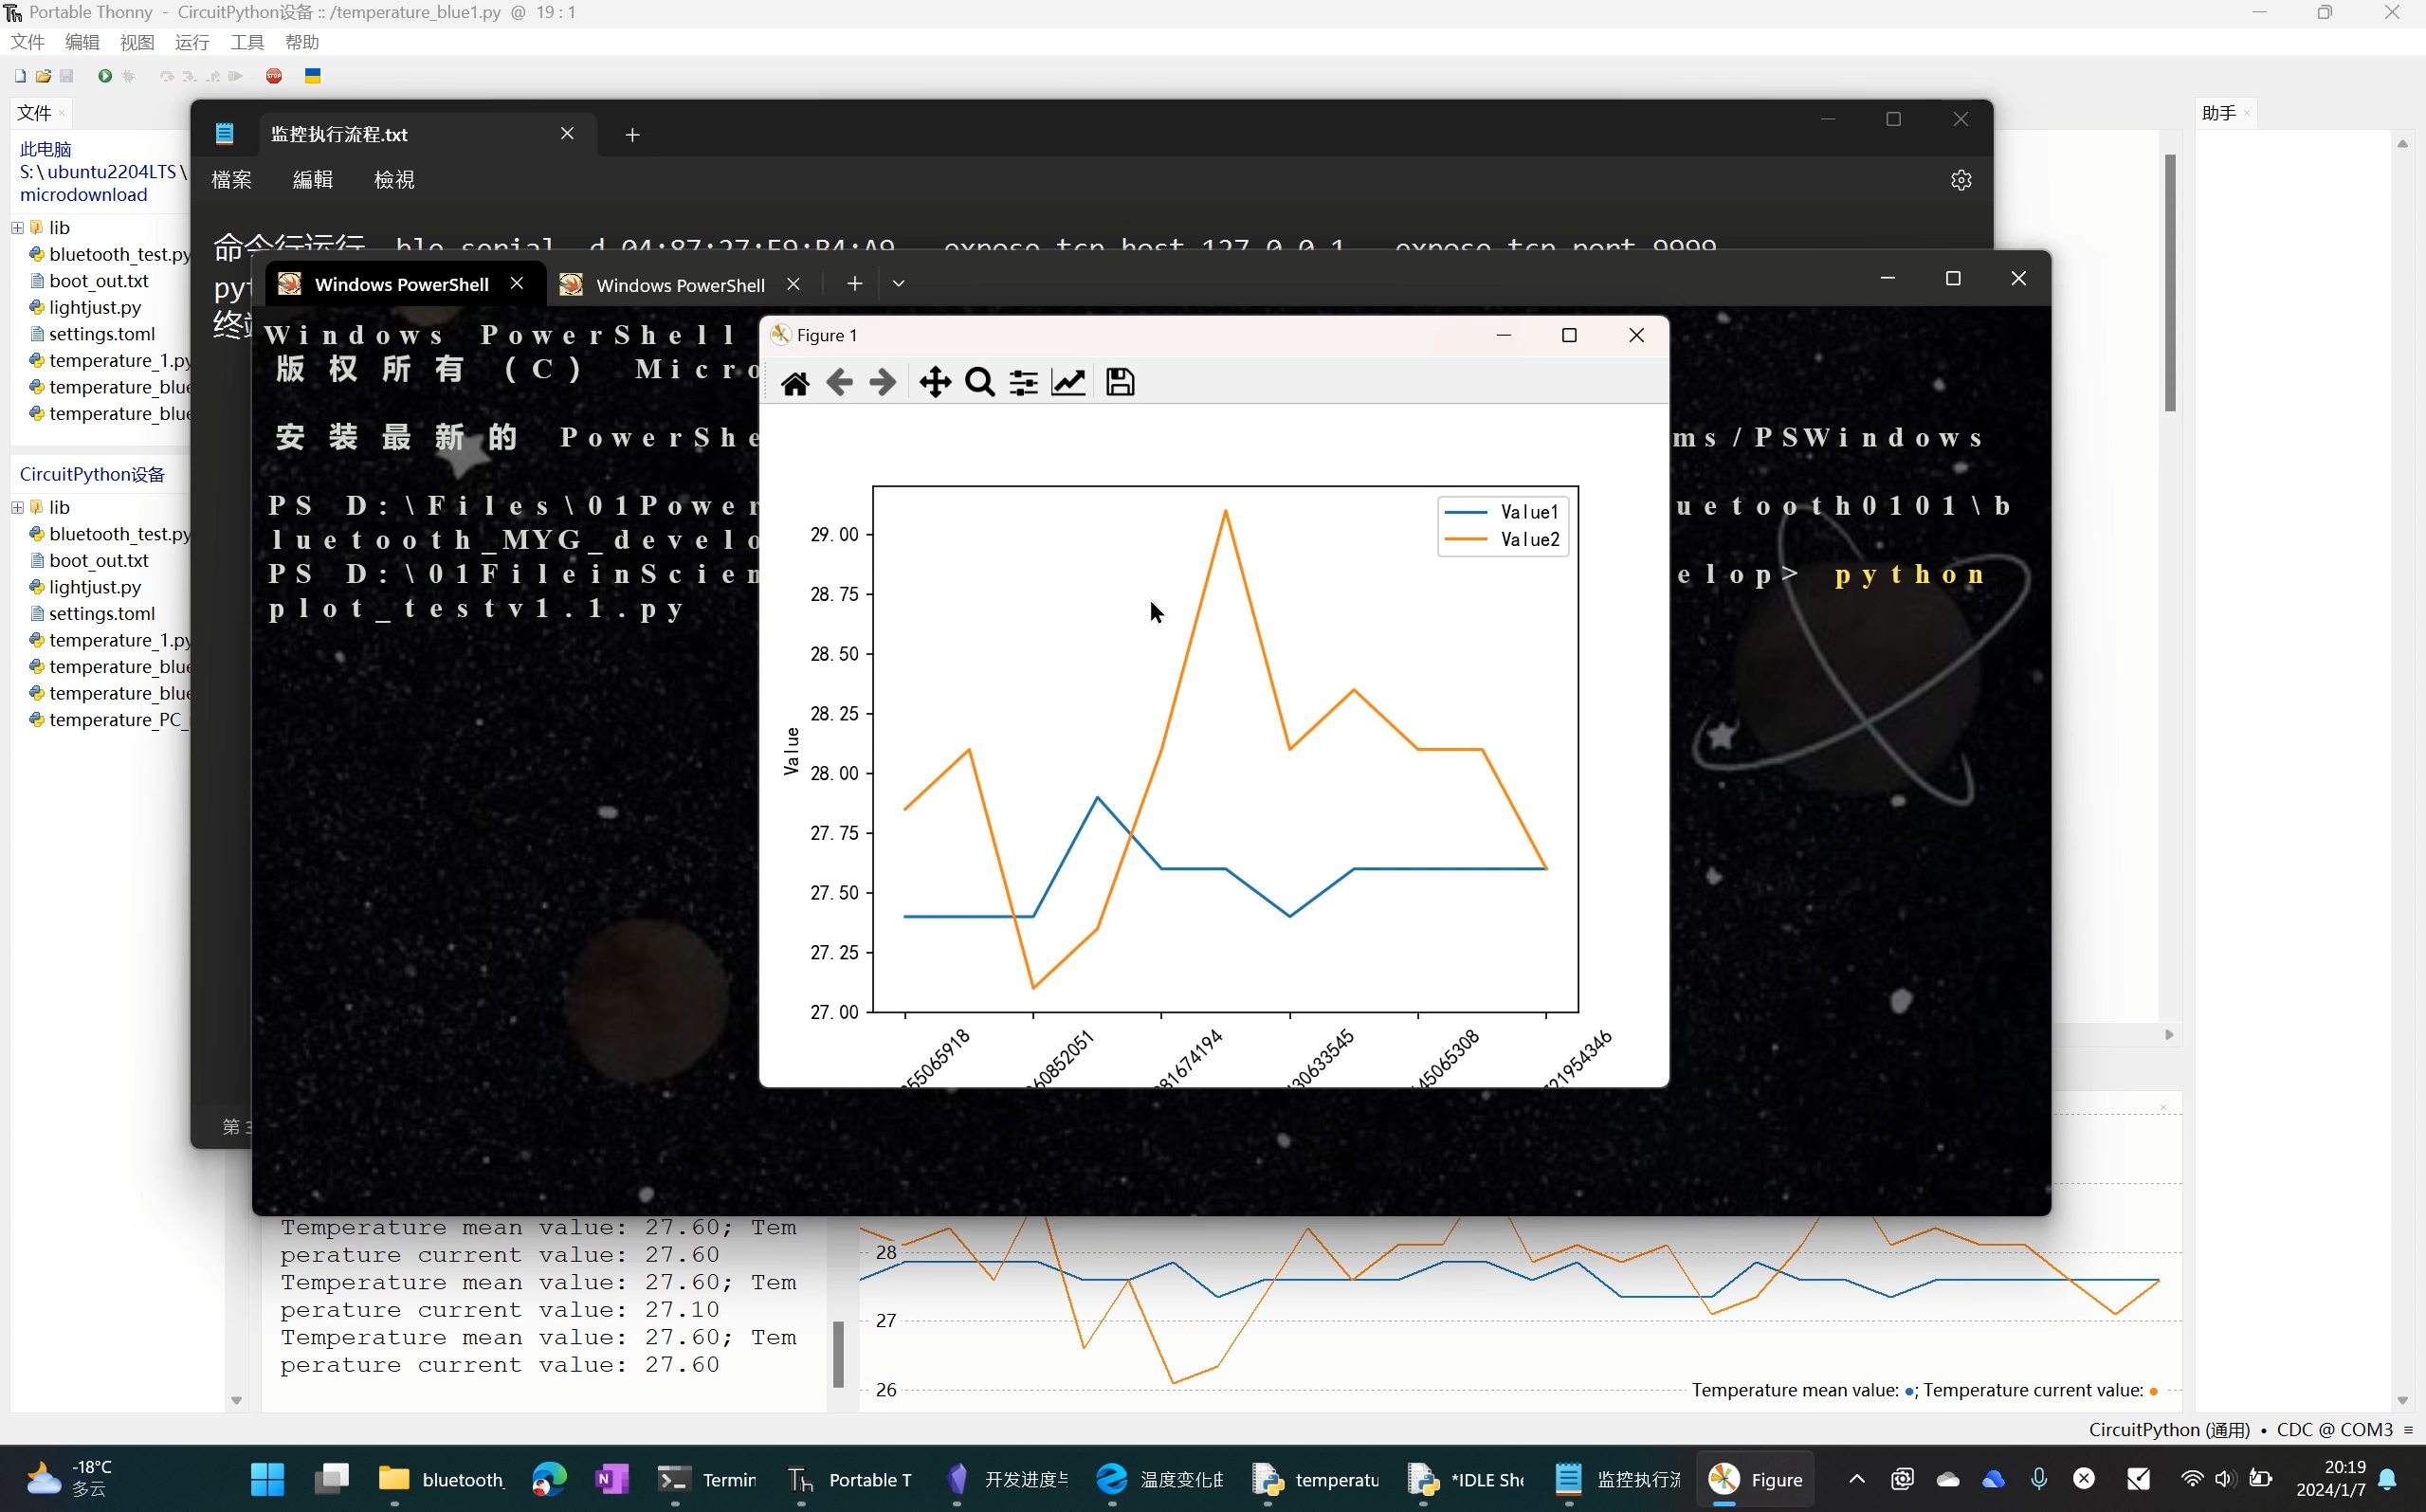Select settings.toml under CircuitPython设备
The width and height of the screenshot is (2426, 1512).
coord(102,614)
